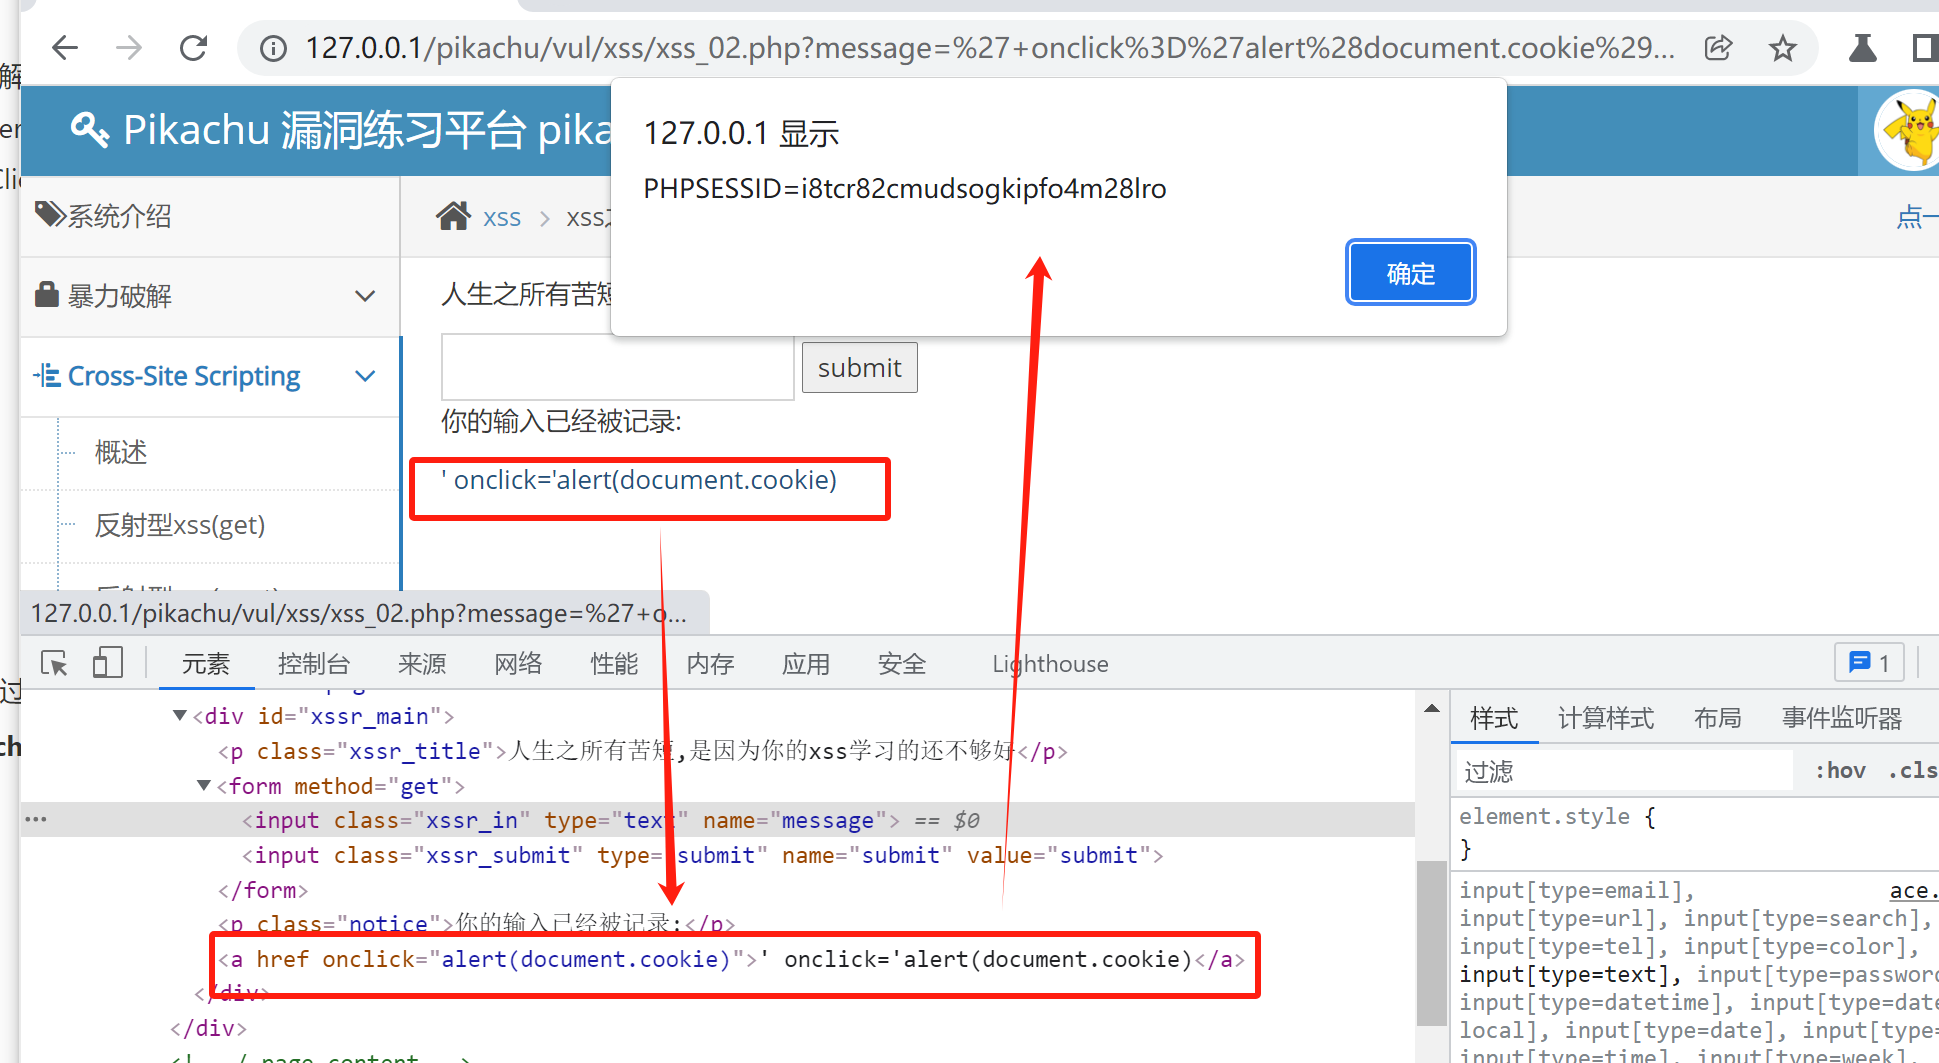1939x1063 pixels.
Task: Click the home icon in breadcrumb
Action: pyautogui.click(x=453, y=216)
